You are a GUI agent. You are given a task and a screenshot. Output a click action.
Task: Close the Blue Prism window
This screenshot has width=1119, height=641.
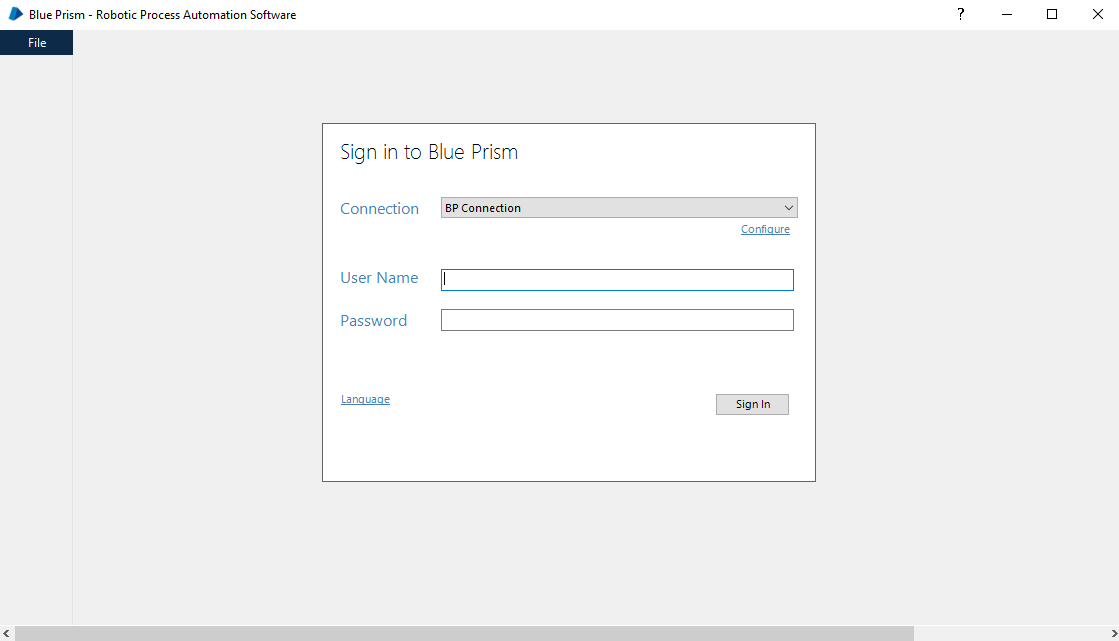click(x=1097, y=14)
